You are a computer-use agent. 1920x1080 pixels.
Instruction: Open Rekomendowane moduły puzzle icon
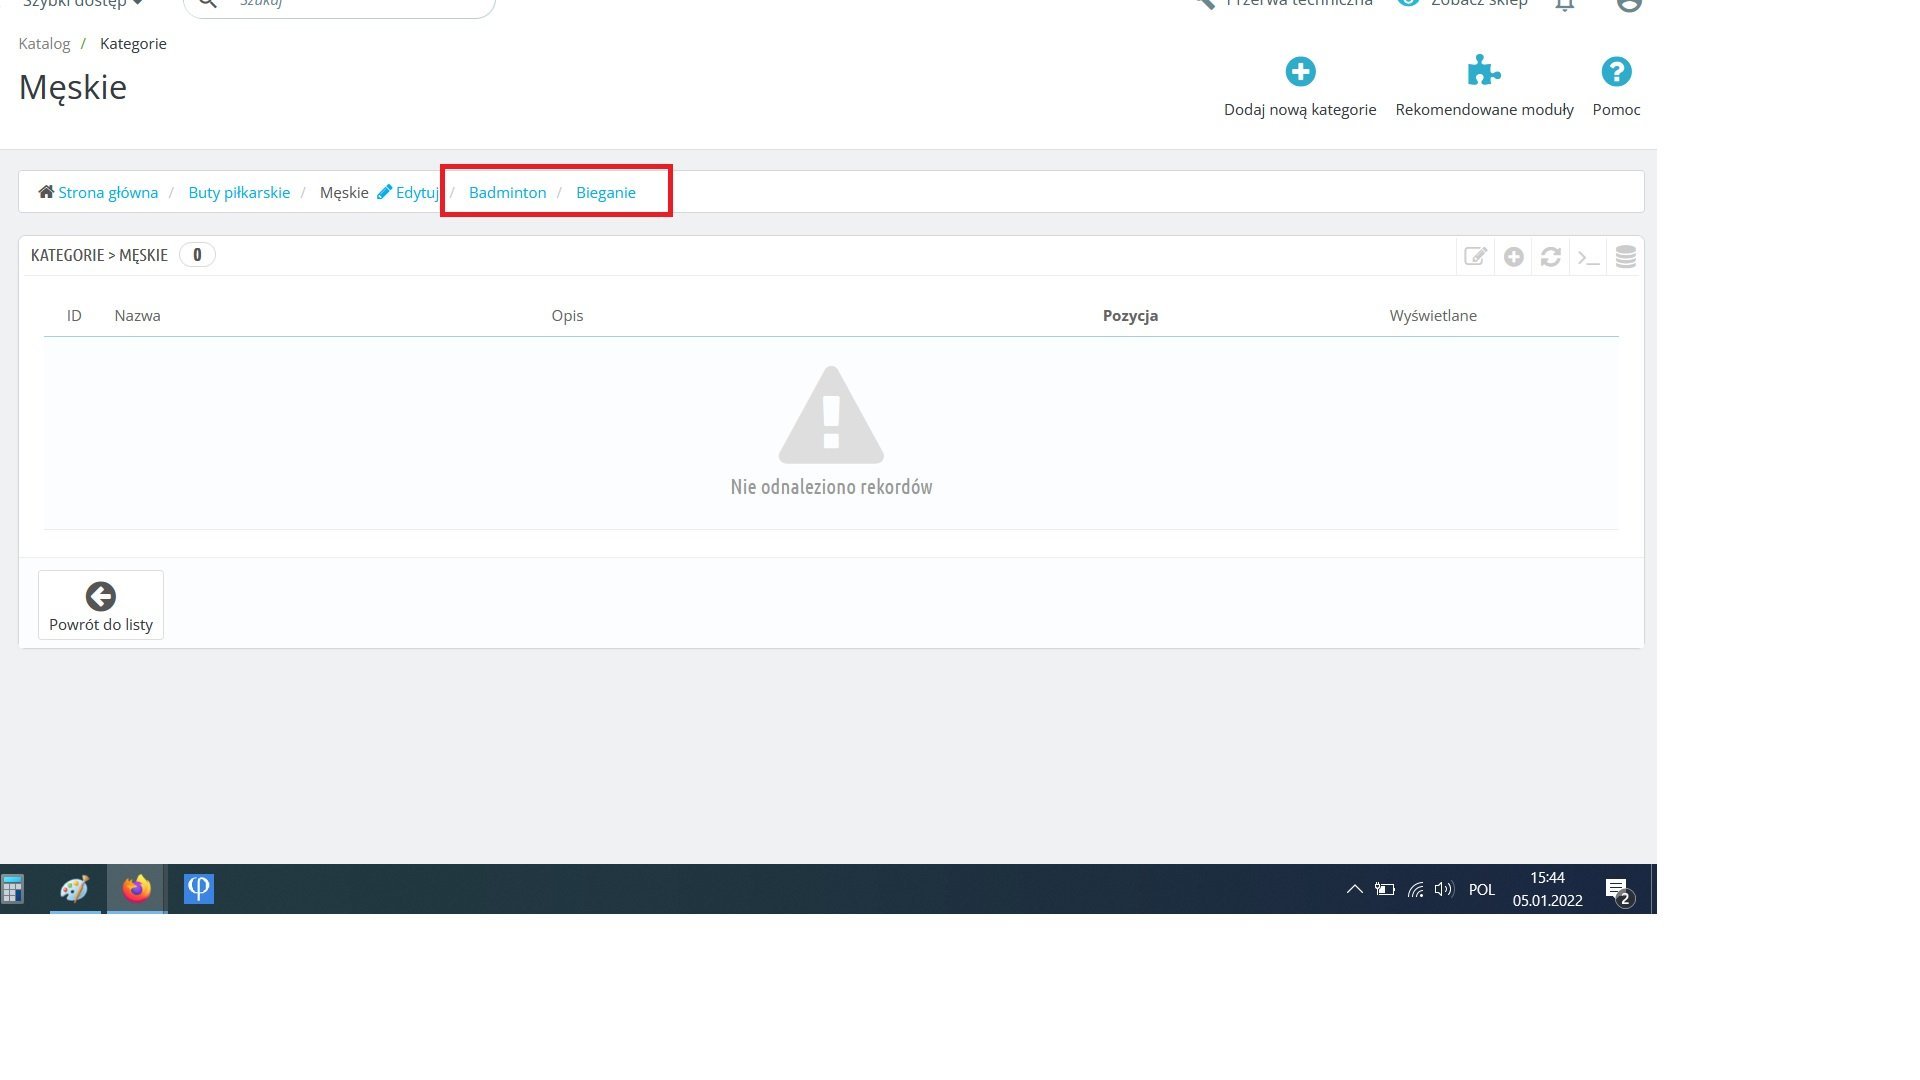[1483, 72]
